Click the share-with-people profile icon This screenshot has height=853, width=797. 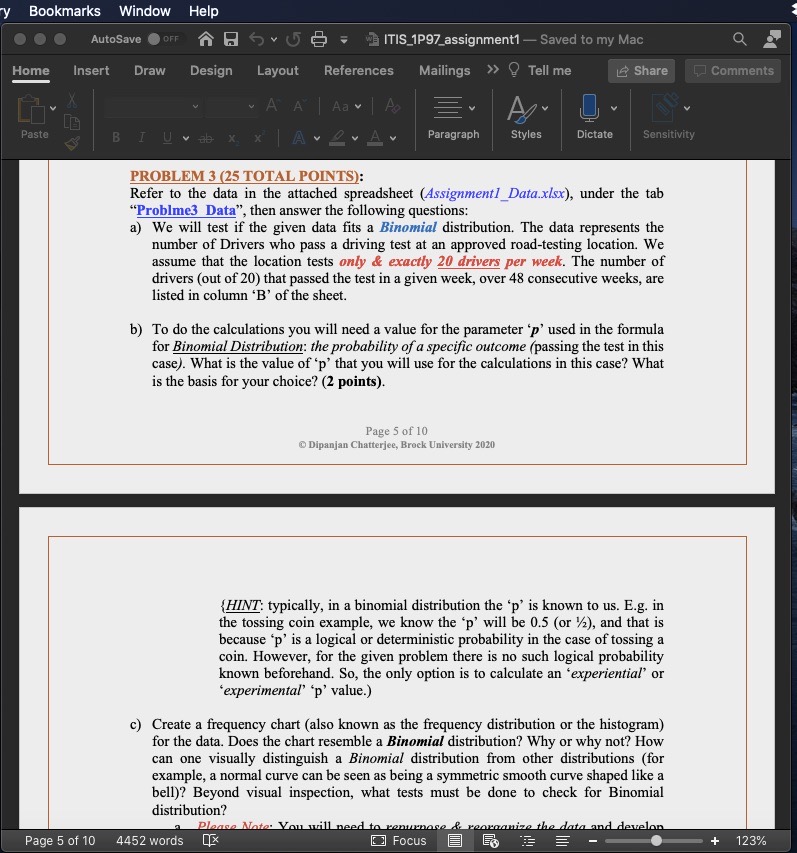click(x=772, y=39)
